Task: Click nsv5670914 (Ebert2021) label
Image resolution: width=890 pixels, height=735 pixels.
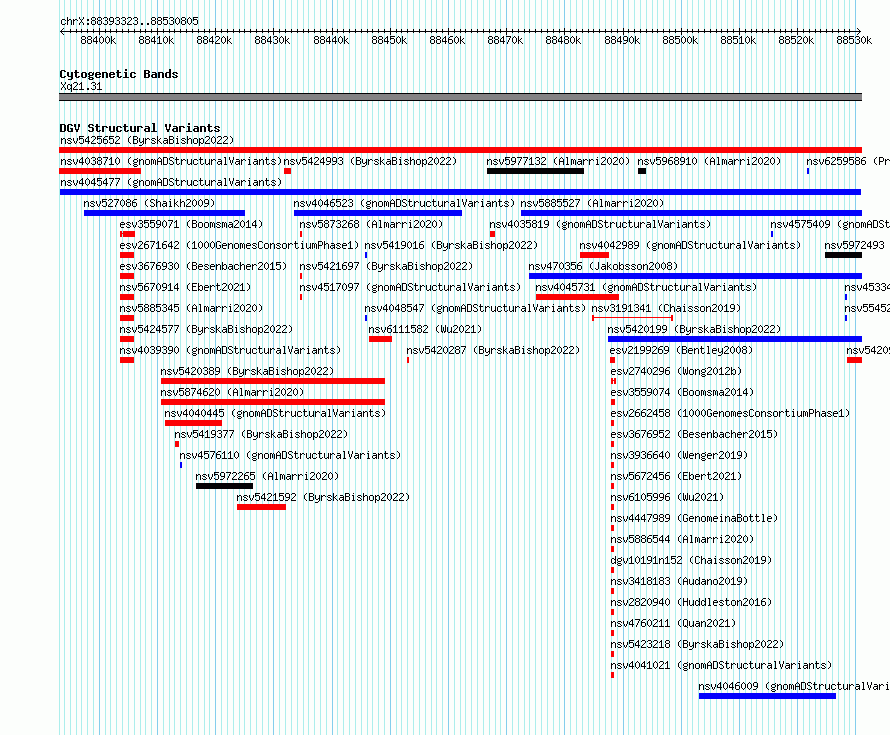Action: 185,287
